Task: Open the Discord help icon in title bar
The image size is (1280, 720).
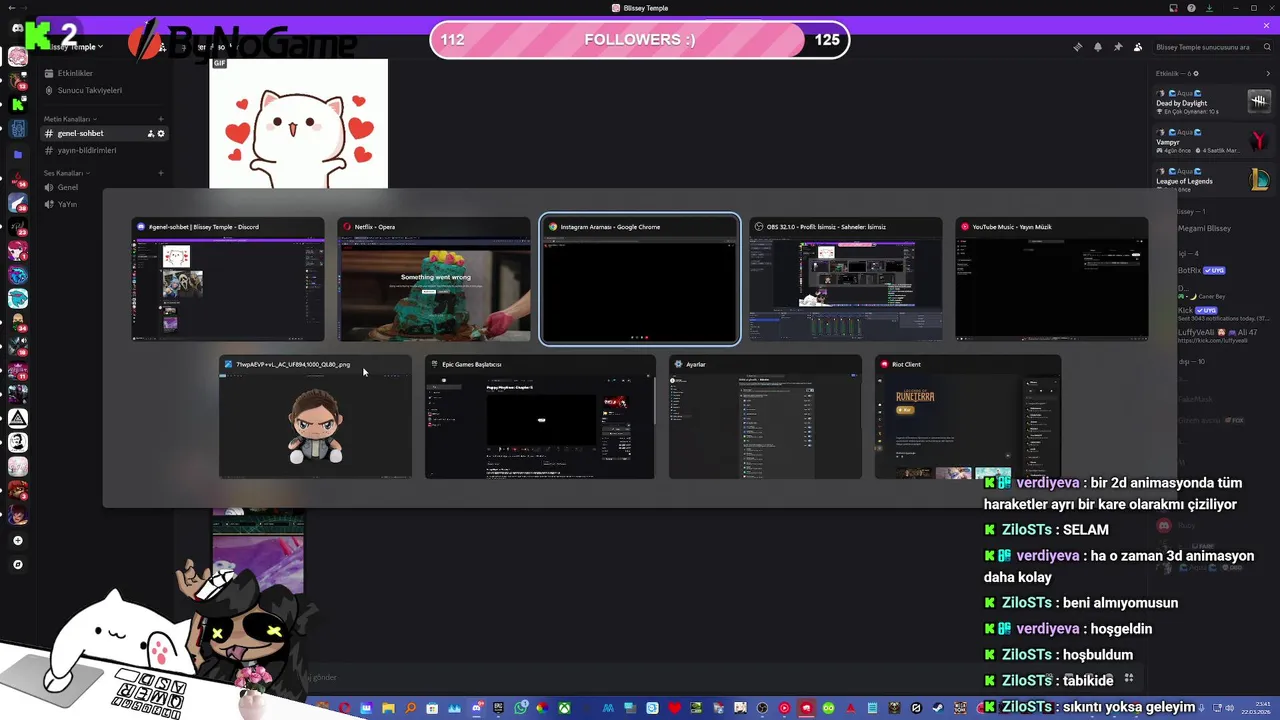Action: pos(1191,8)
